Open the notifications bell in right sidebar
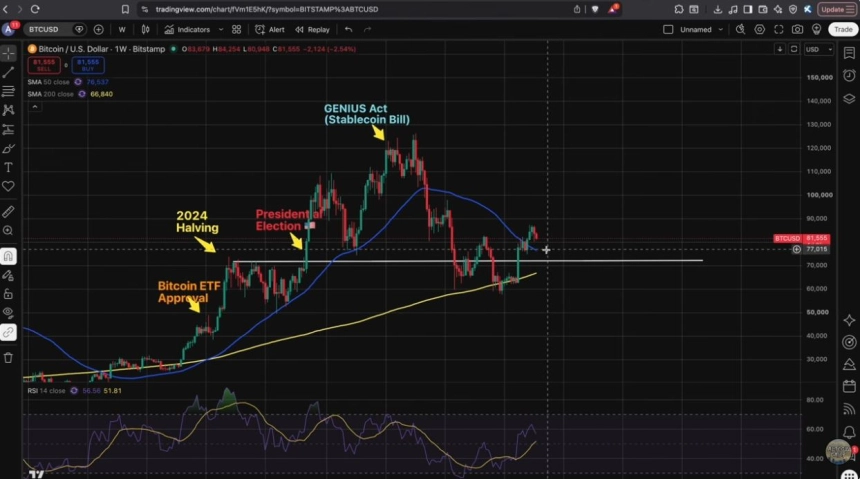 [x=849, y=432]
